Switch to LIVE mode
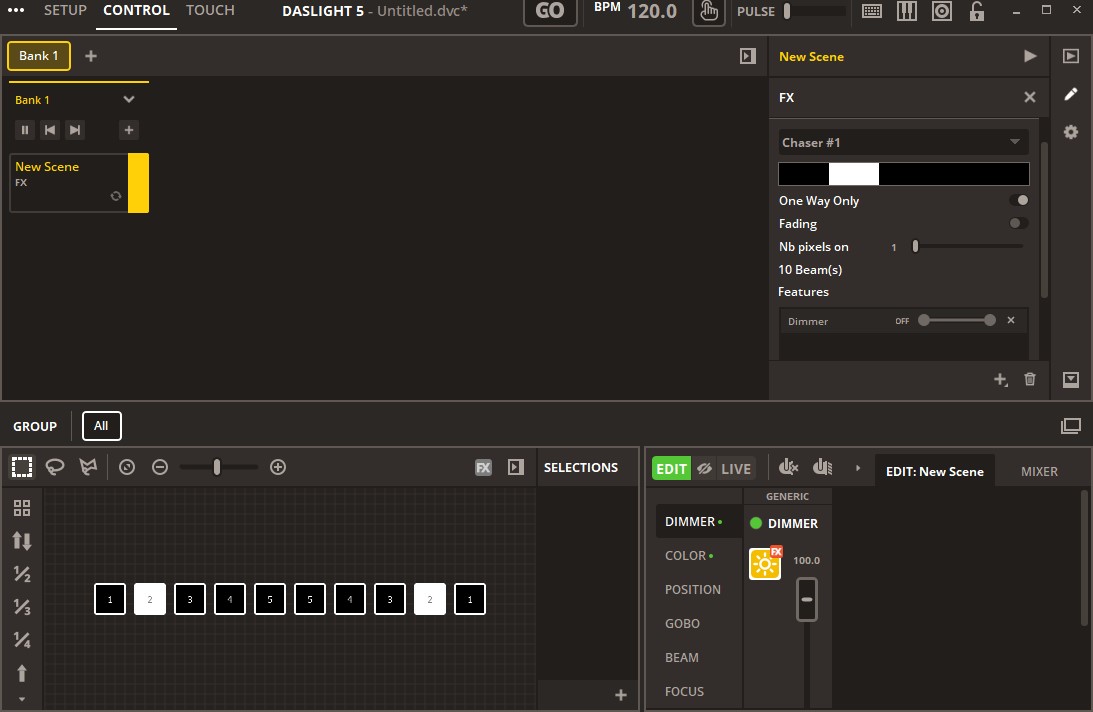Viewport: 1093px width, 712px height. (735, 469)
